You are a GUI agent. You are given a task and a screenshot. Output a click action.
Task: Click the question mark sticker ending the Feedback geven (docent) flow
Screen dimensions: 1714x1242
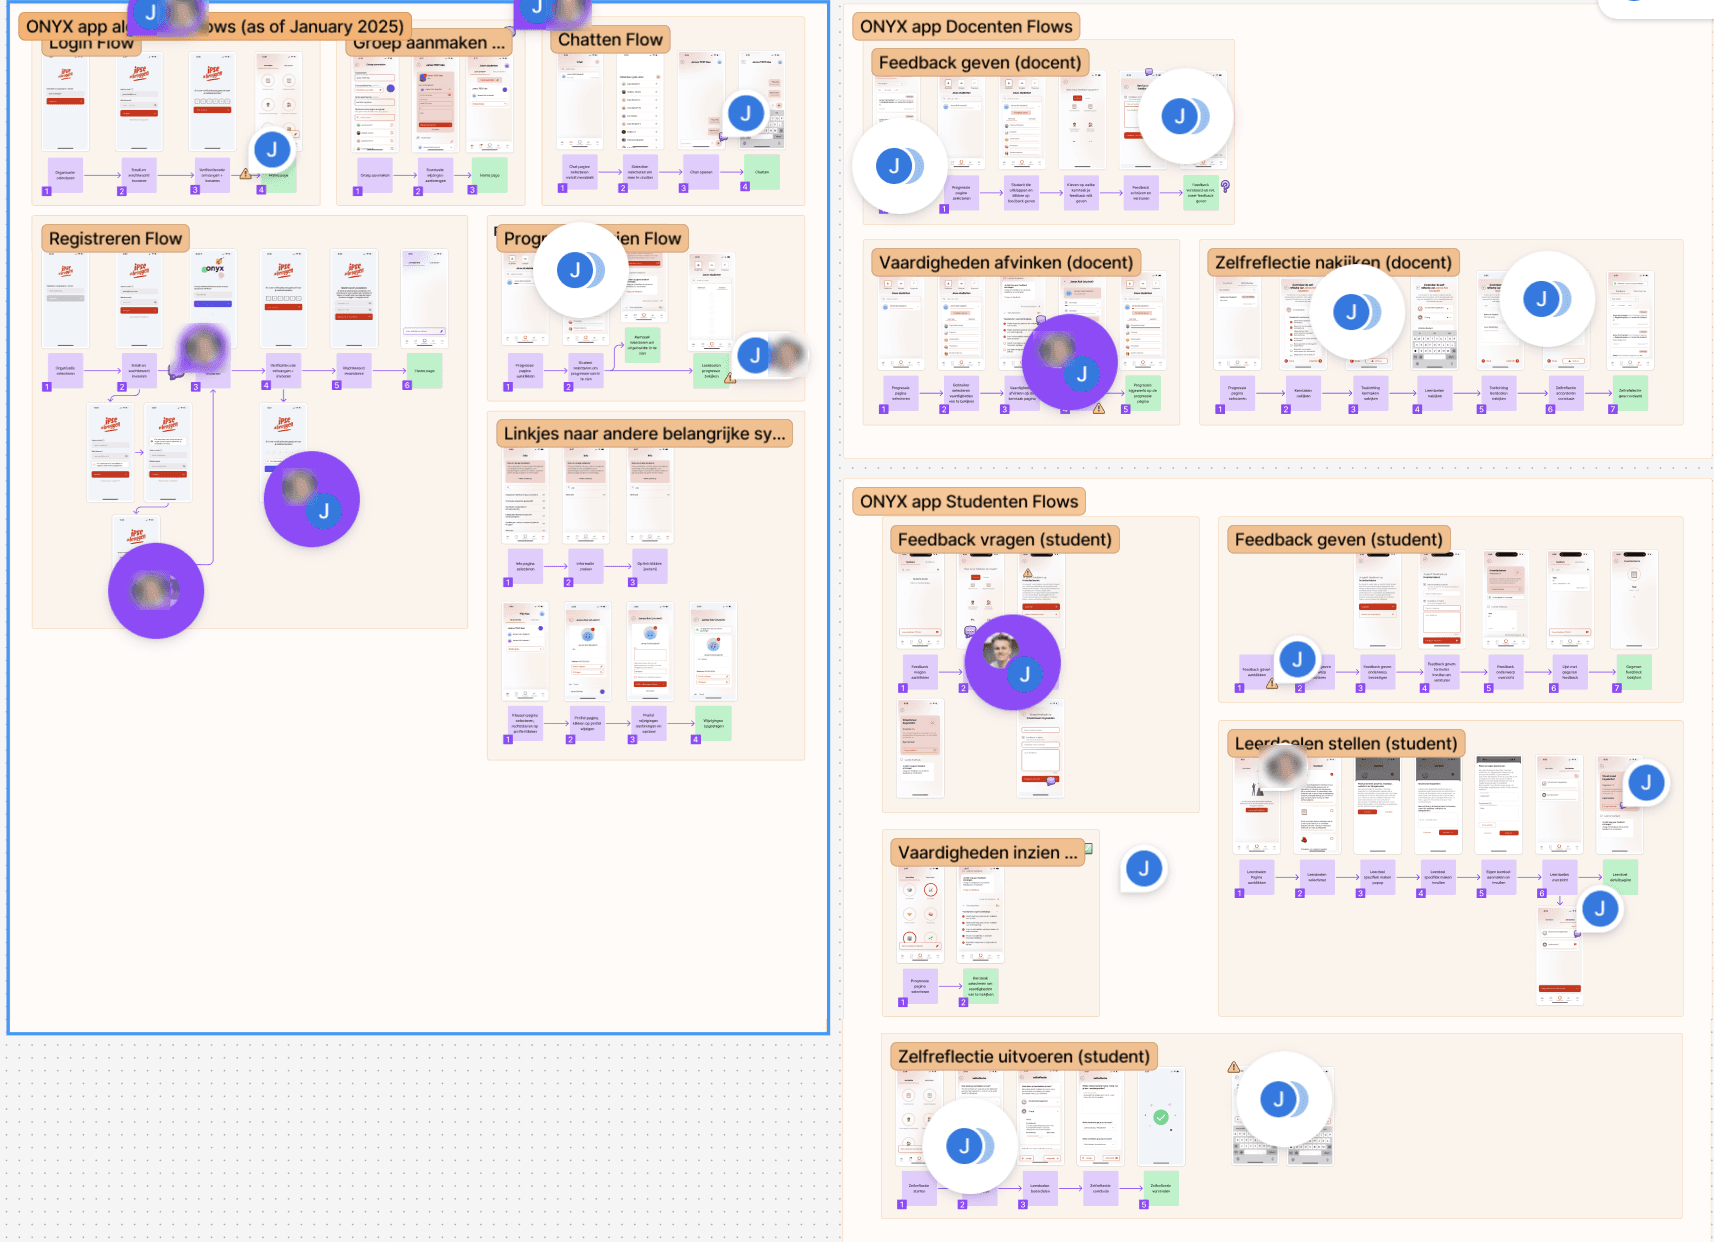coord(1226,187)
